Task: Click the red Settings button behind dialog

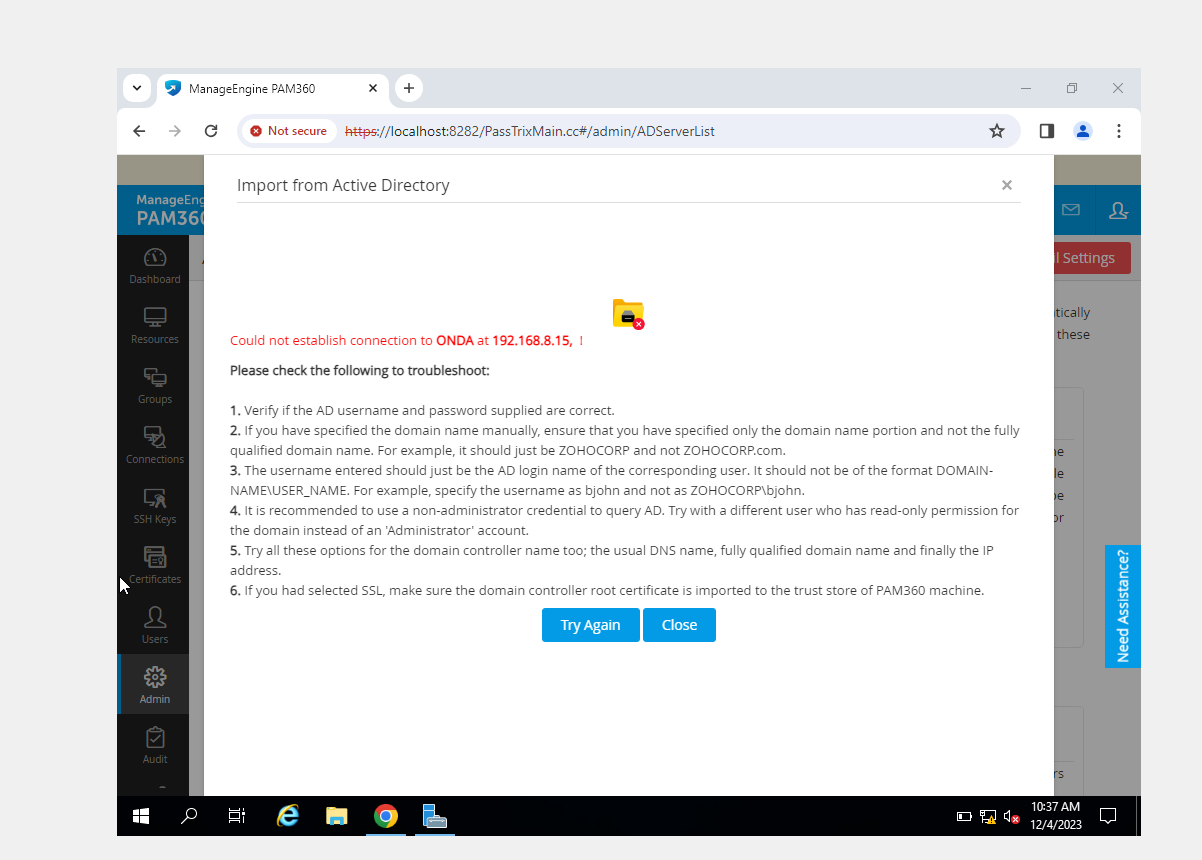Action: click(1092, 258)
